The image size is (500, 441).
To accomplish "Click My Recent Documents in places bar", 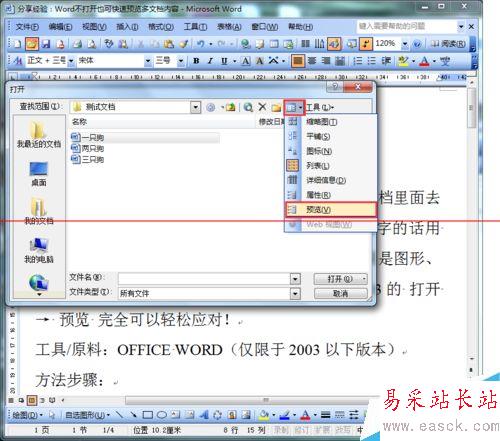I will 39,135.
